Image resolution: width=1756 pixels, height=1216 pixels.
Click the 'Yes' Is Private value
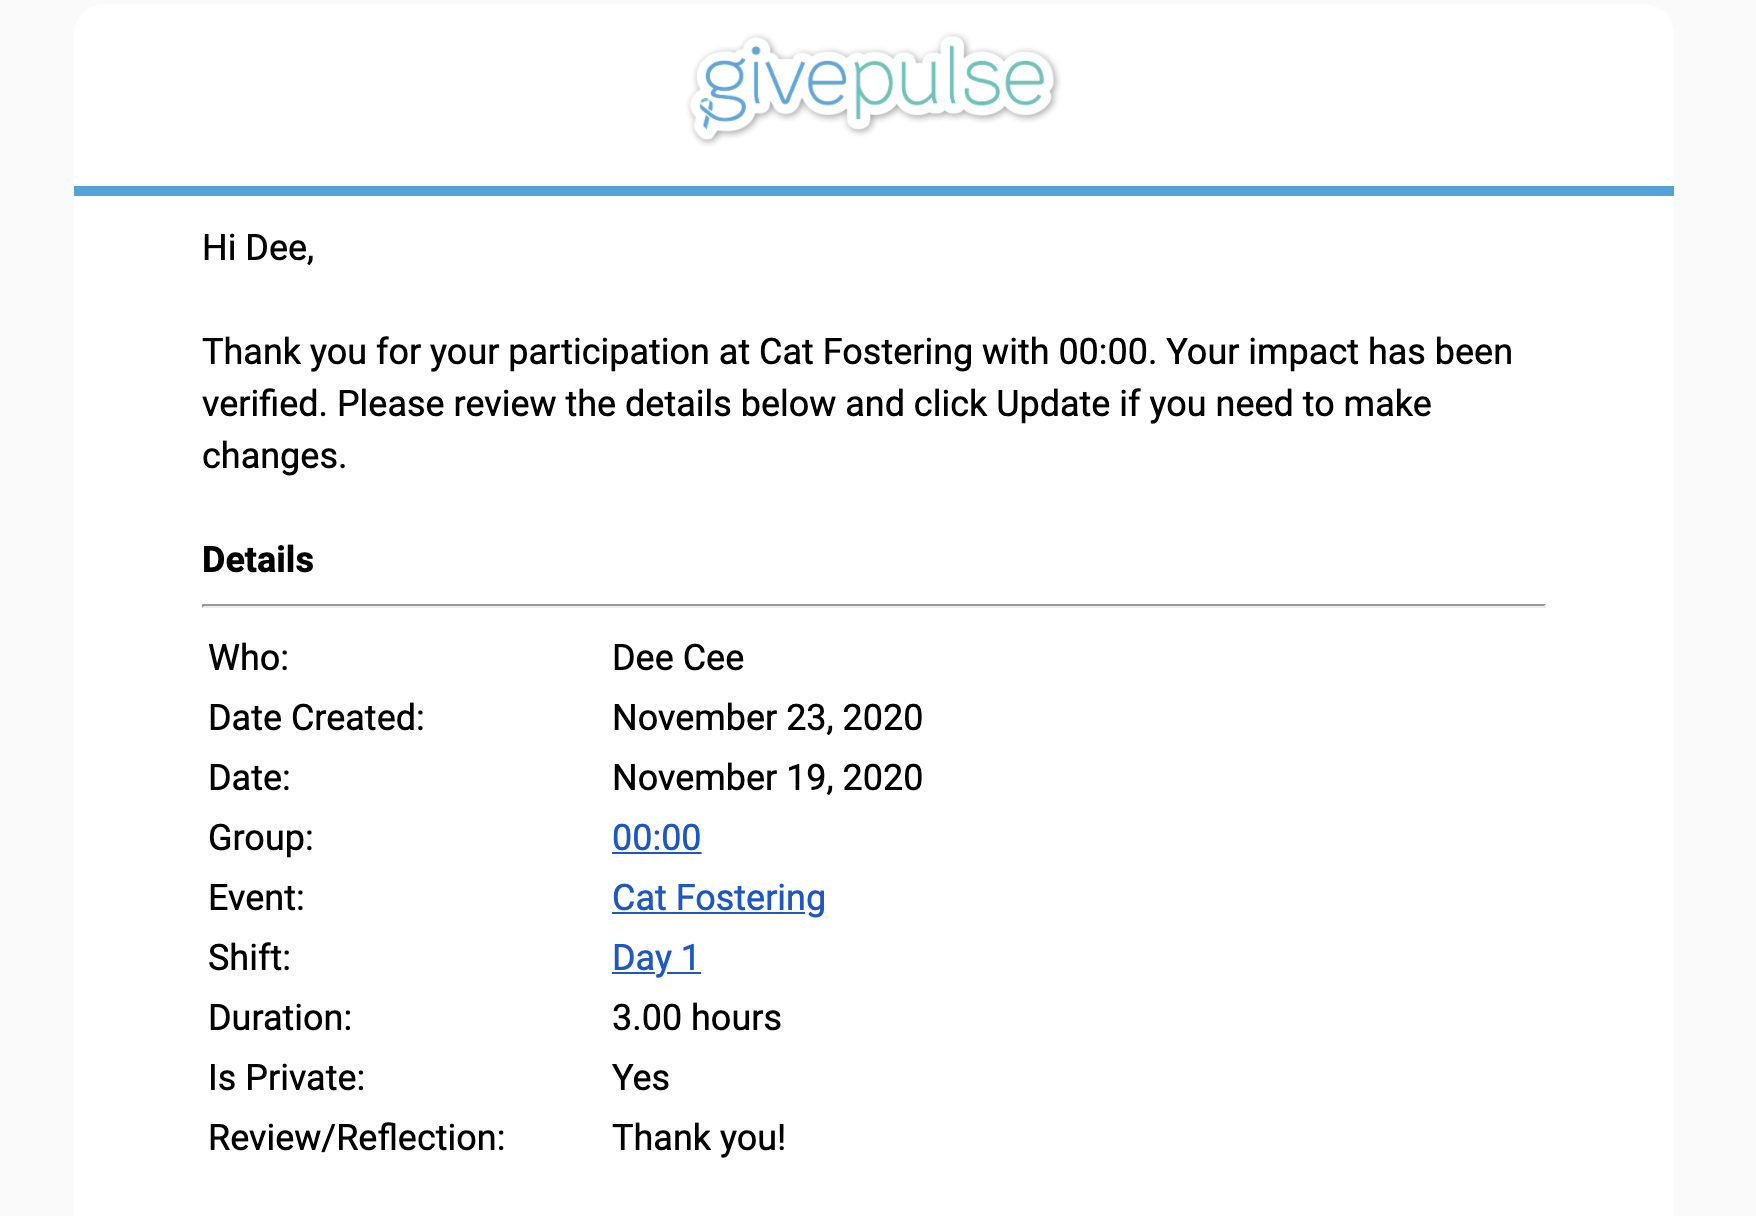pyautogui.click(x=640, y=1078)
